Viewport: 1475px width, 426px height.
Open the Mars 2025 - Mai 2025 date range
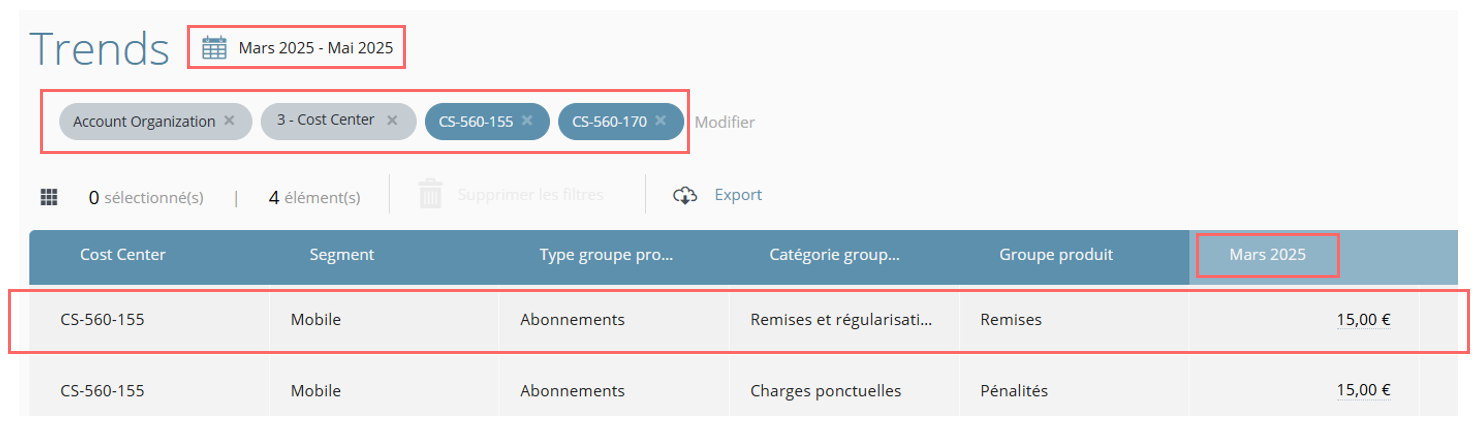pyautogui.click(x=315, y=48)
